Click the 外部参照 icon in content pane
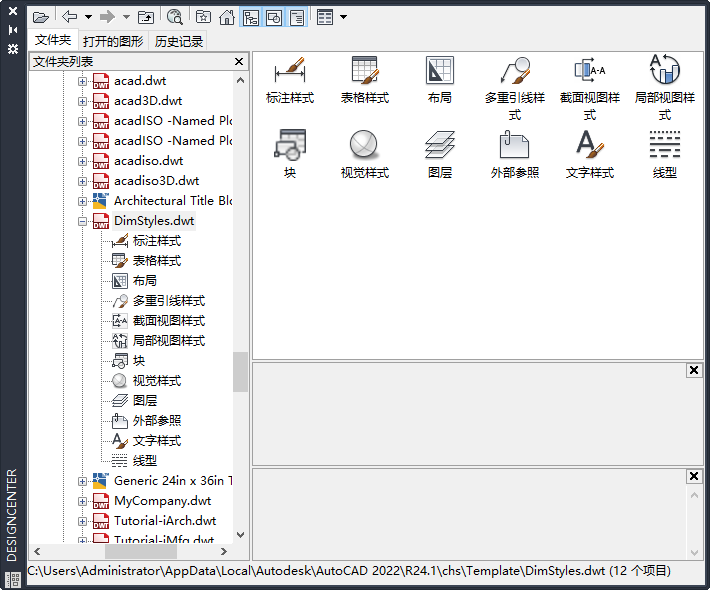Image resolution: width=710 pixels, height=590 pixels. pos(514,144)
